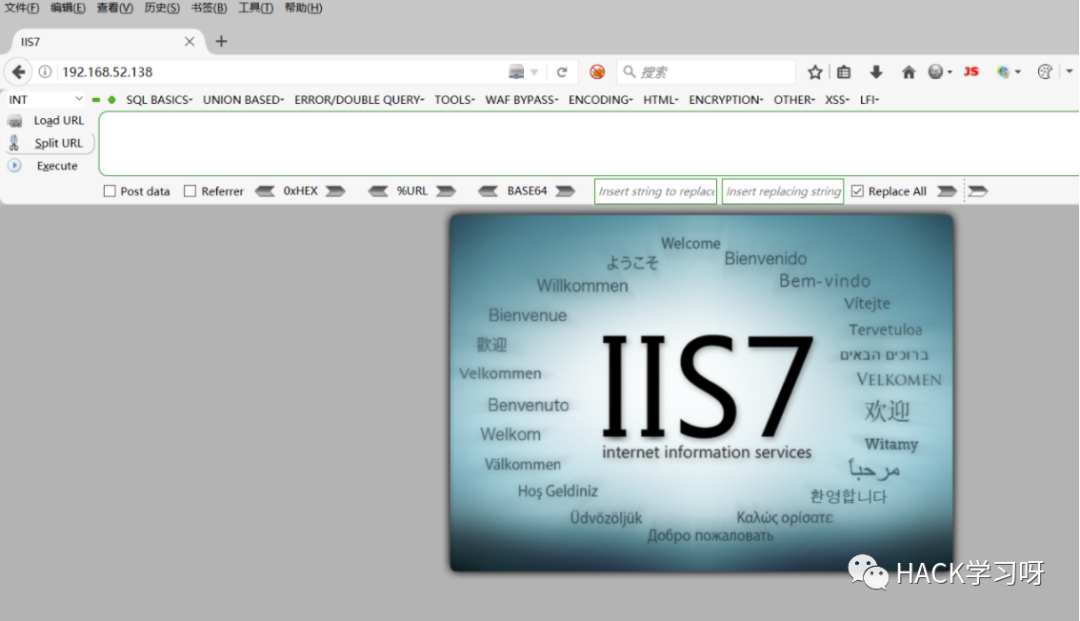
Task: Open the toolbar overflow arrow at far right
Action: click(1069, 72)
